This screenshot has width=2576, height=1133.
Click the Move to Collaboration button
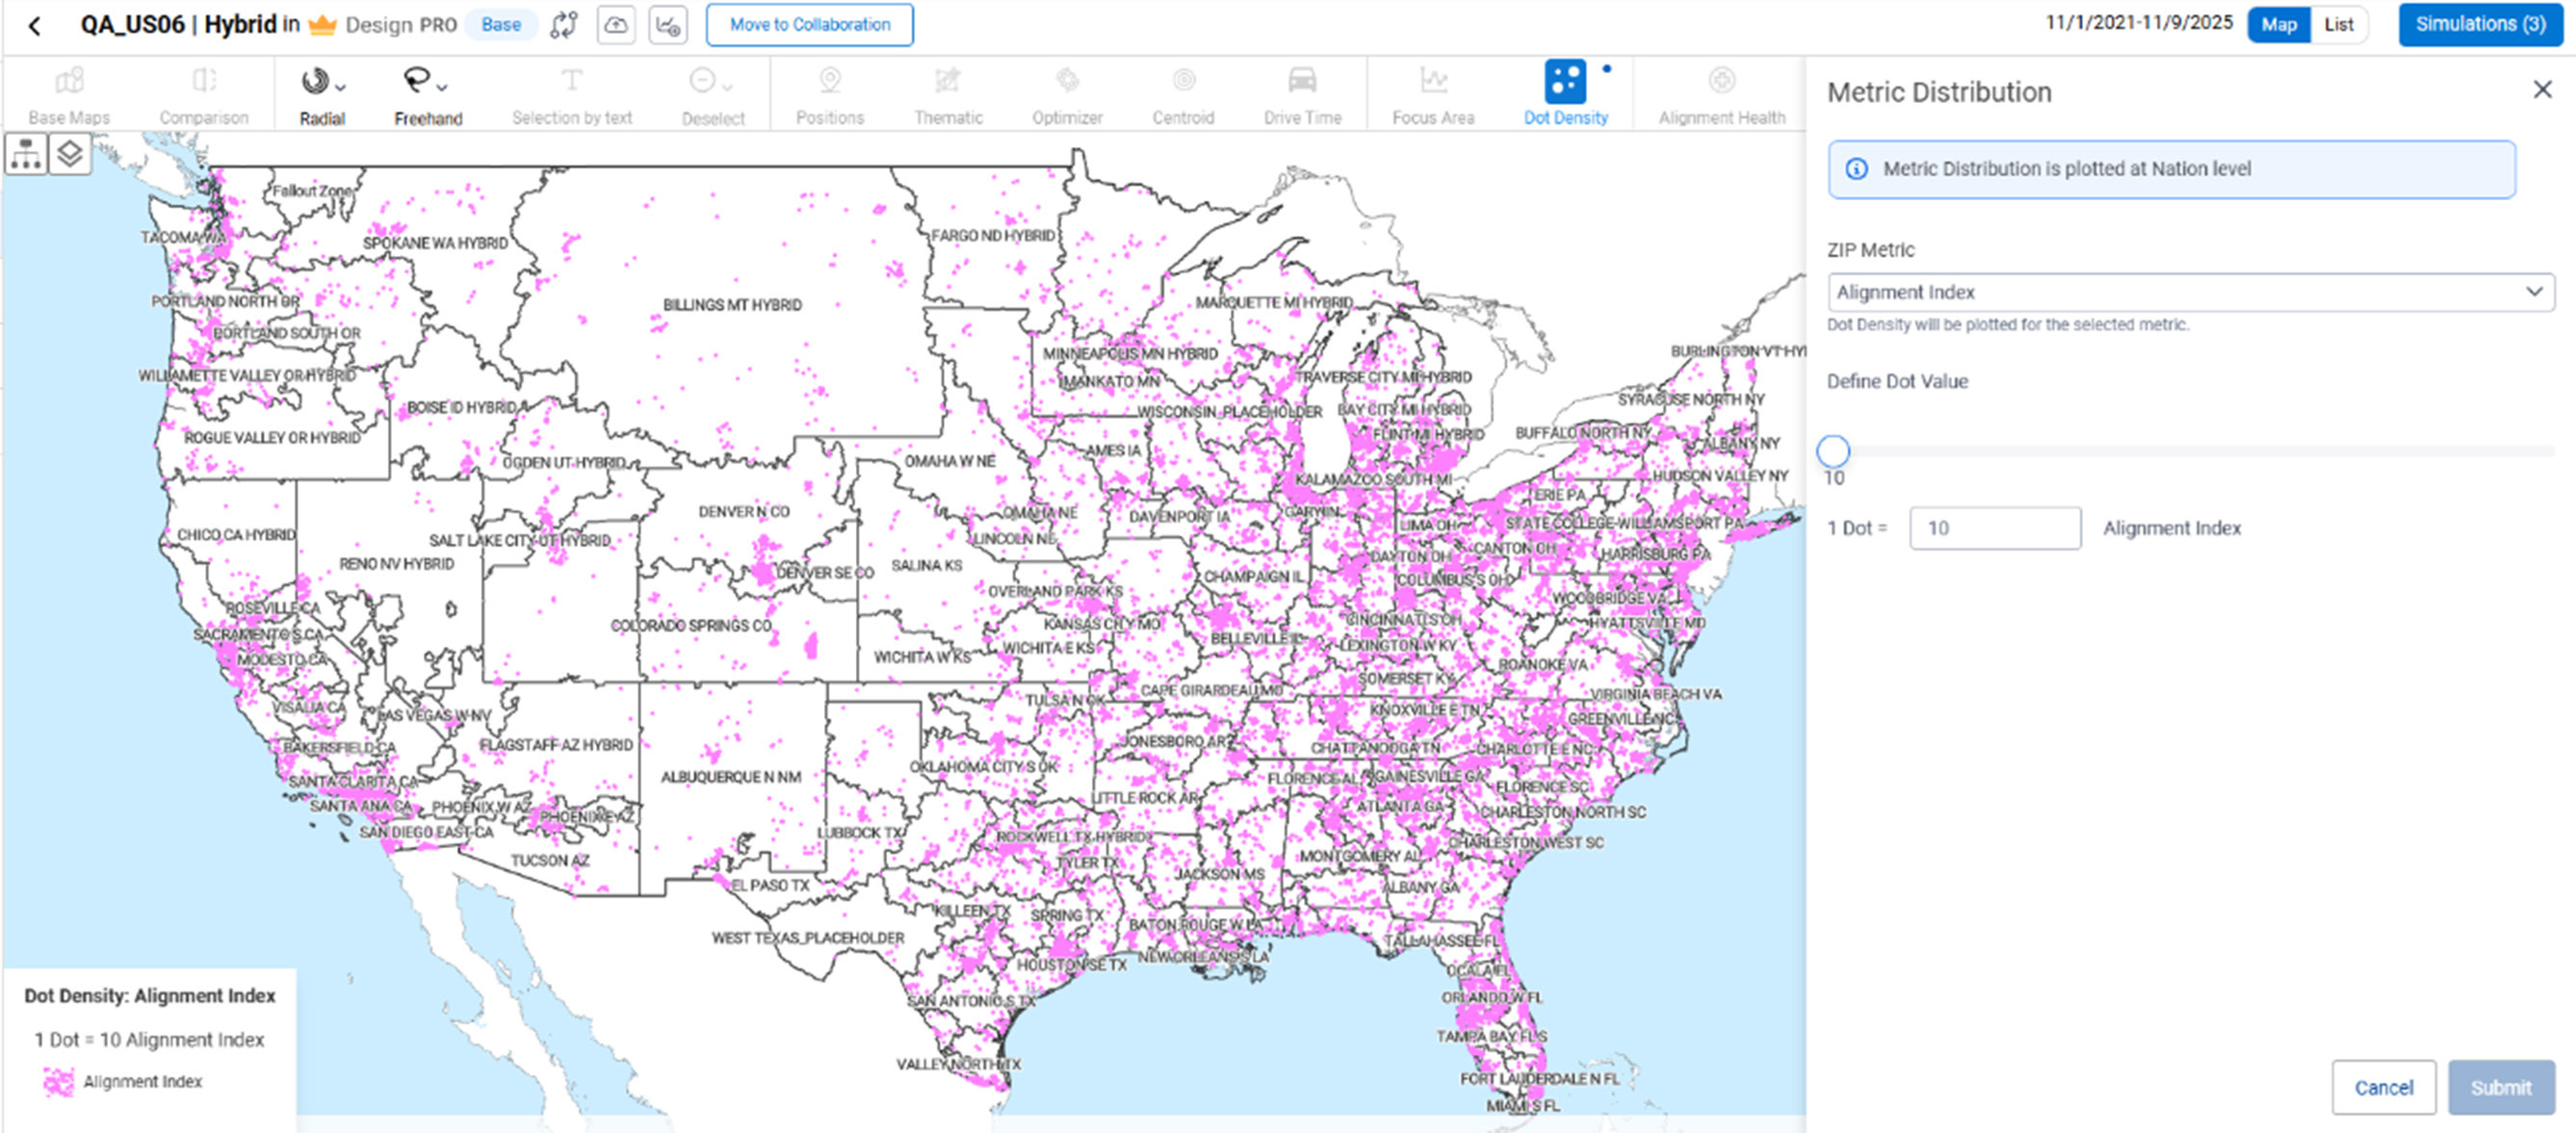810,24
